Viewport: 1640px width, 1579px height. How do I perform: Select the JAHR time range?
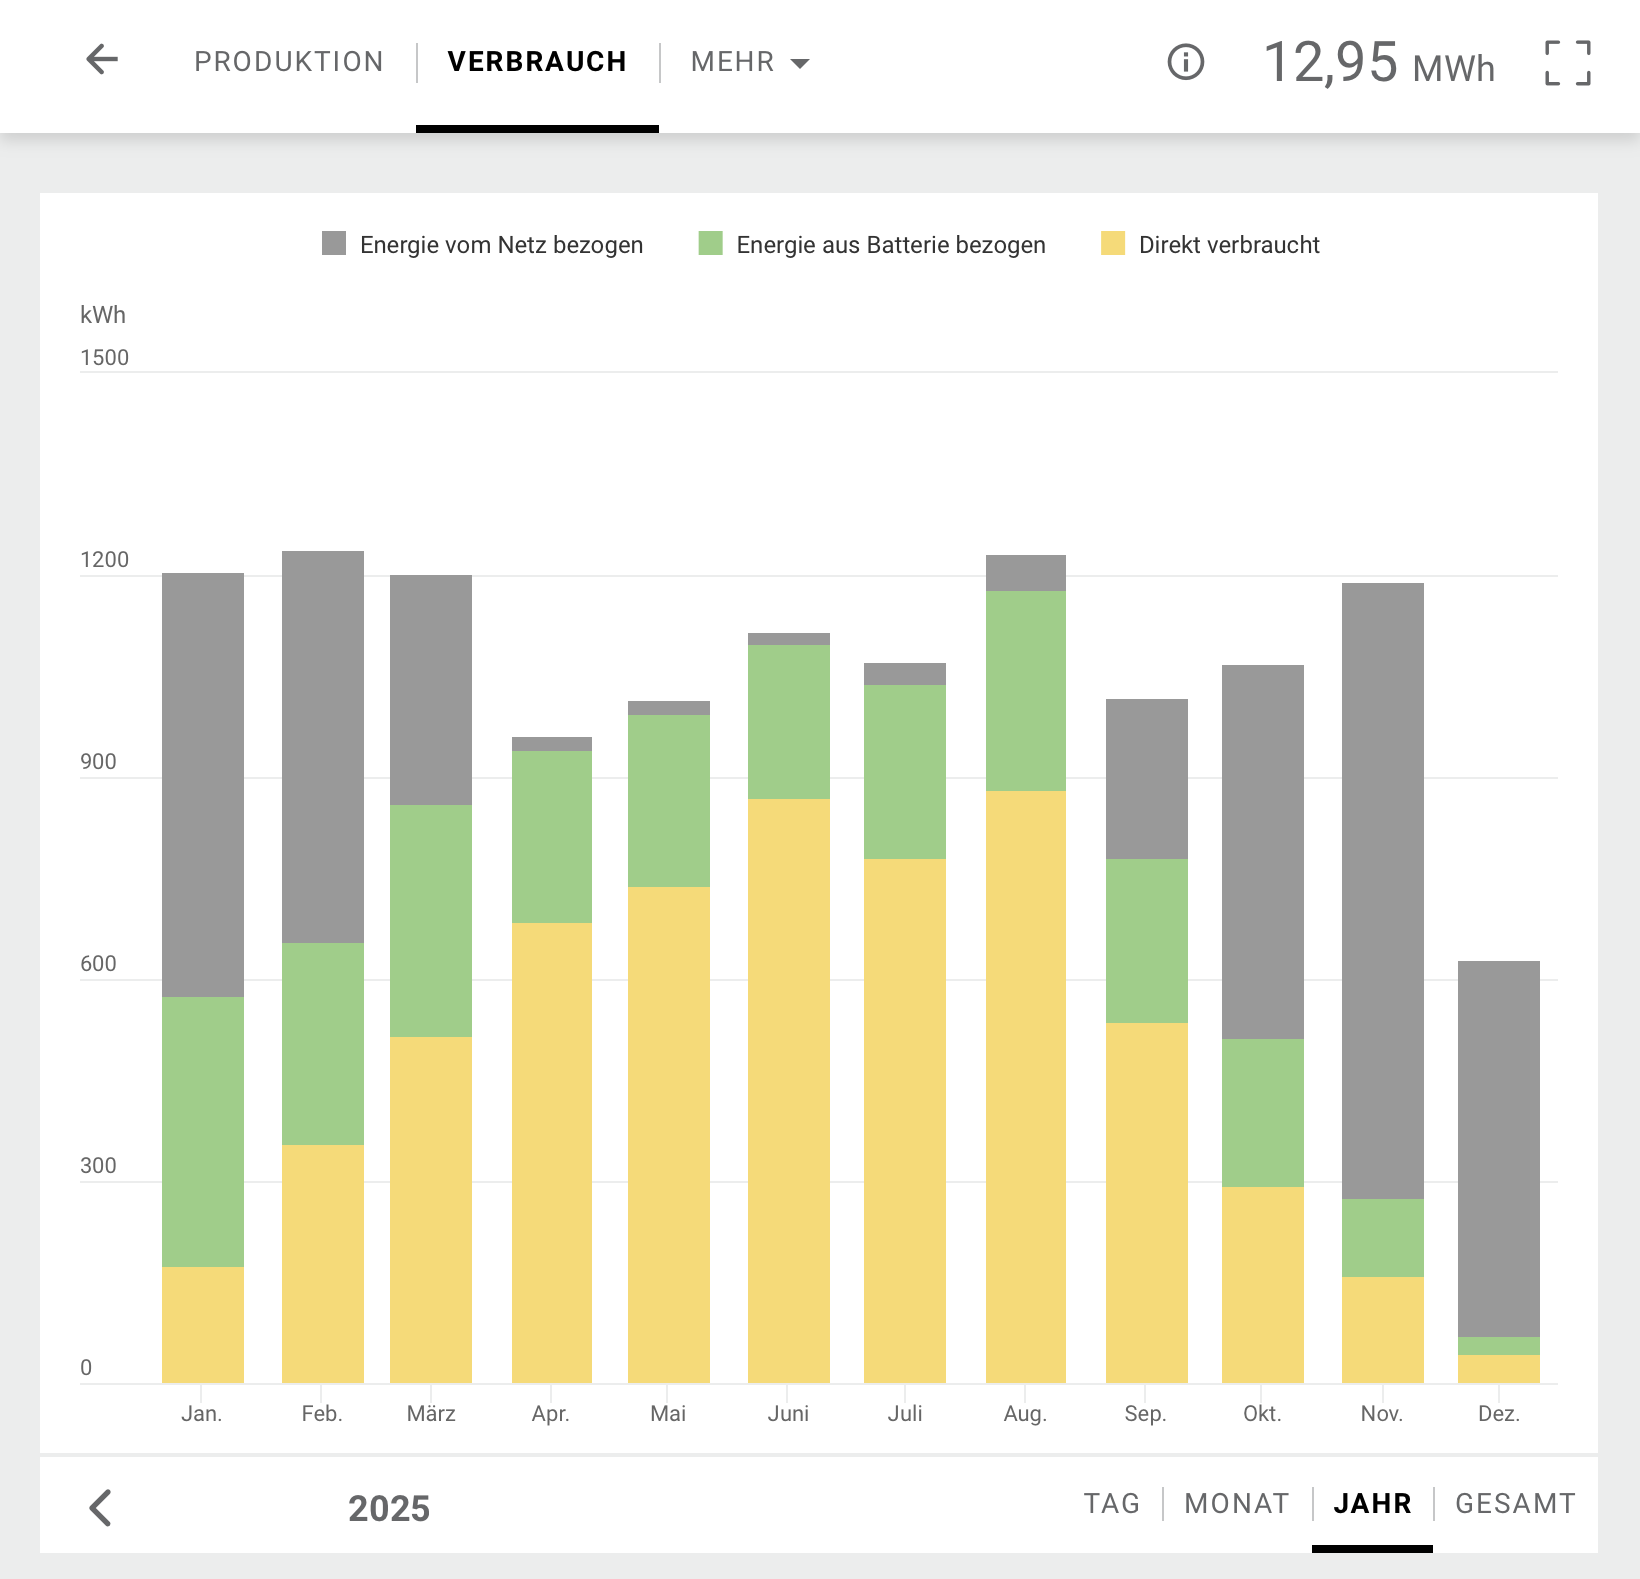(x=1372, y=1503)
